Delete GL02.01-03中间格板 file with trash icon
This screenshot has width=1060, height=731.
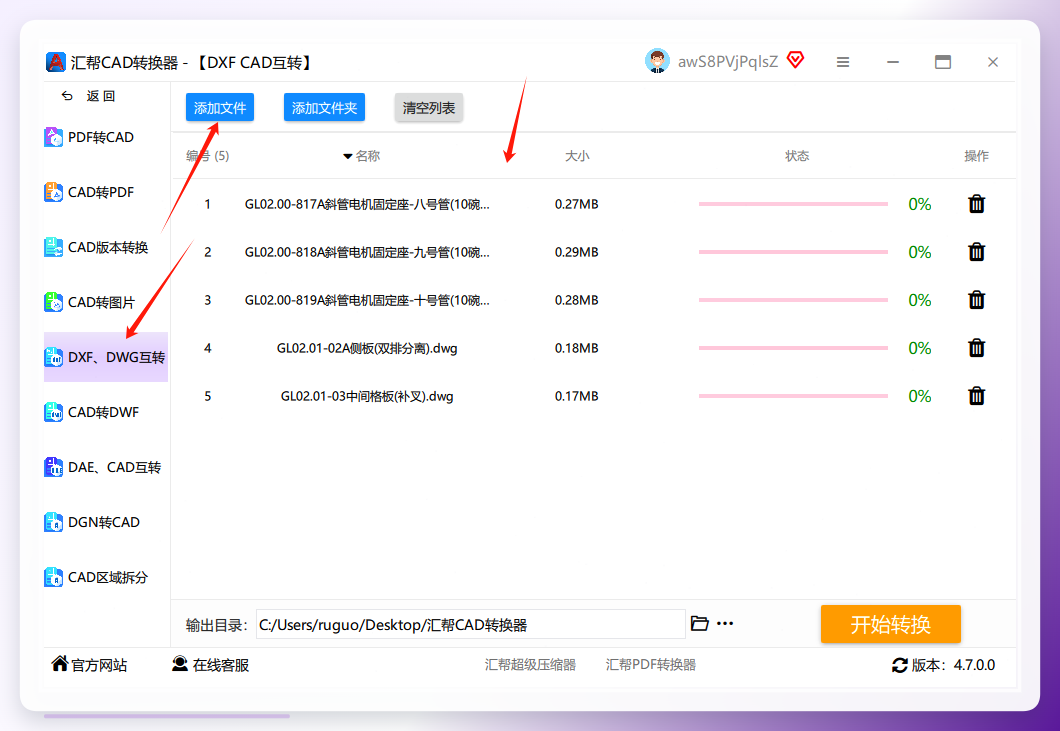click(x=976, y=396)
